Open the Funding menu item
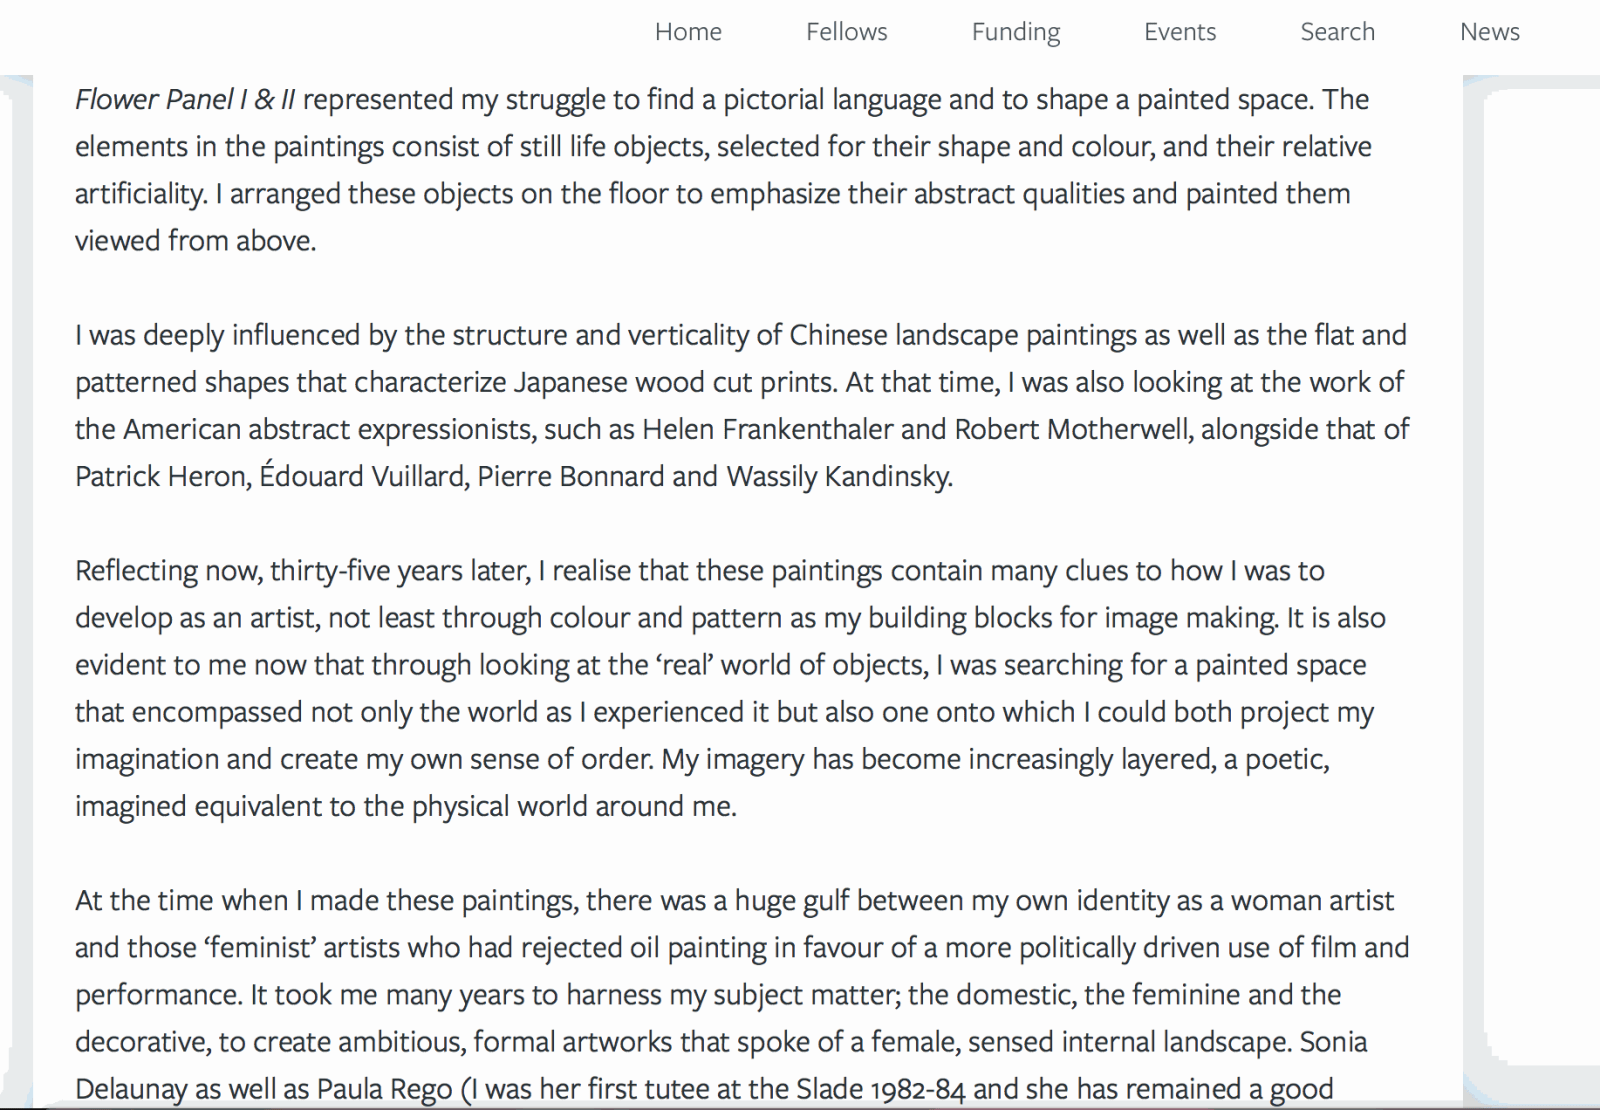 1016,33
